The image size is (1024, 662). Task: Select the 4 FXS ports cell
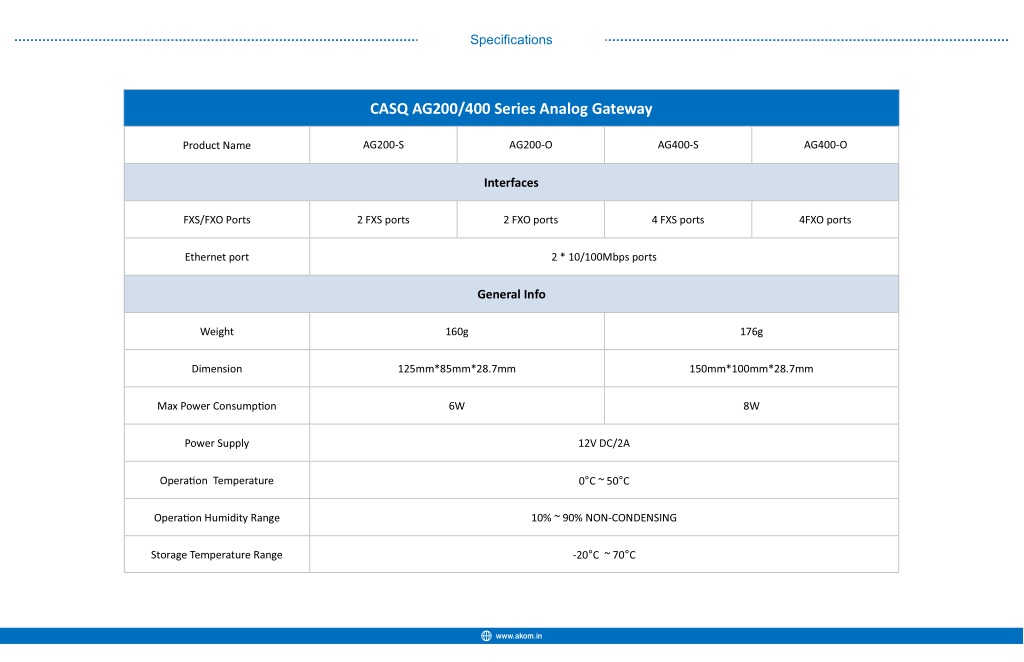click(x=678, y=219)
